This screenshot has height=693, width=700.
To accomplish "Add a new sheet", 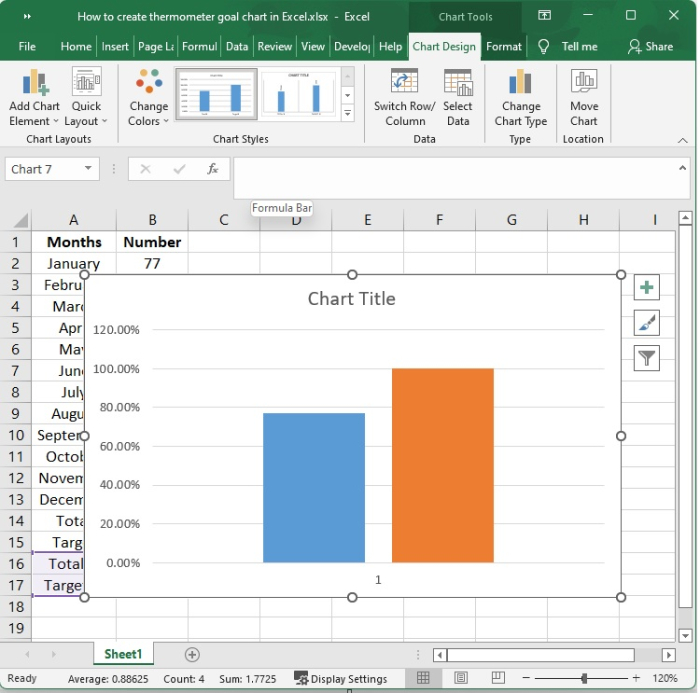I will [192, 654].
